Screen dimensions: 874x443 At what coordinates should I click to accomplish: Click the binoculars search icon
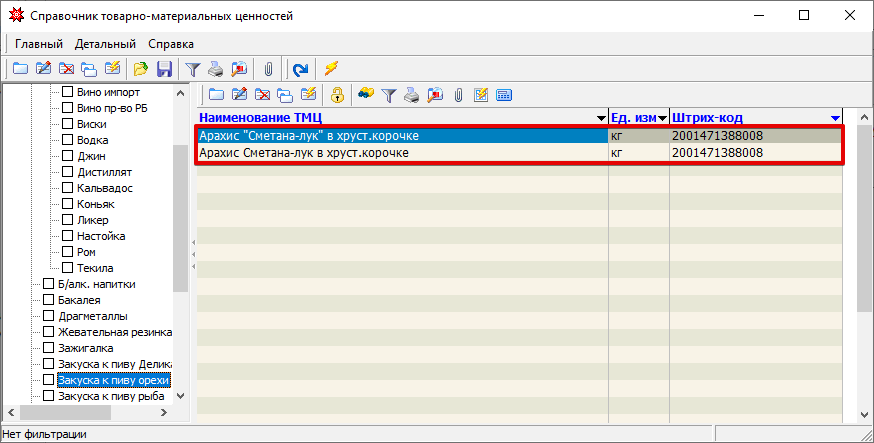point(366,95)
